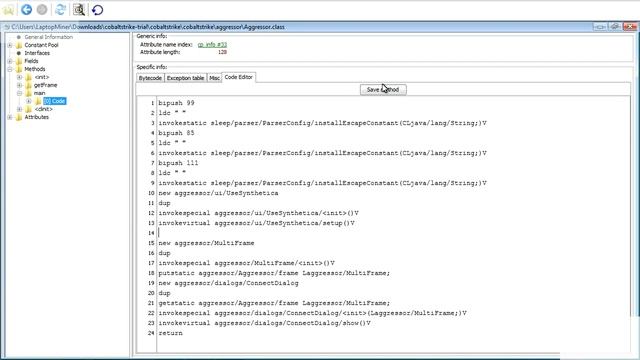Click 'new aggressor/dialogs/ConnectDialog' line 19
This screenshot has height=360, width=640.
[x=229, y=283]
